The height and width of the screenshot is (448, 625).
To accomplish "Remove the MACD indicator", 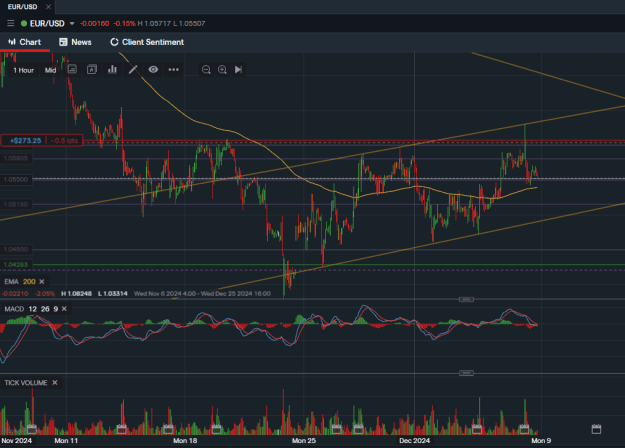I will pos(64,309).
